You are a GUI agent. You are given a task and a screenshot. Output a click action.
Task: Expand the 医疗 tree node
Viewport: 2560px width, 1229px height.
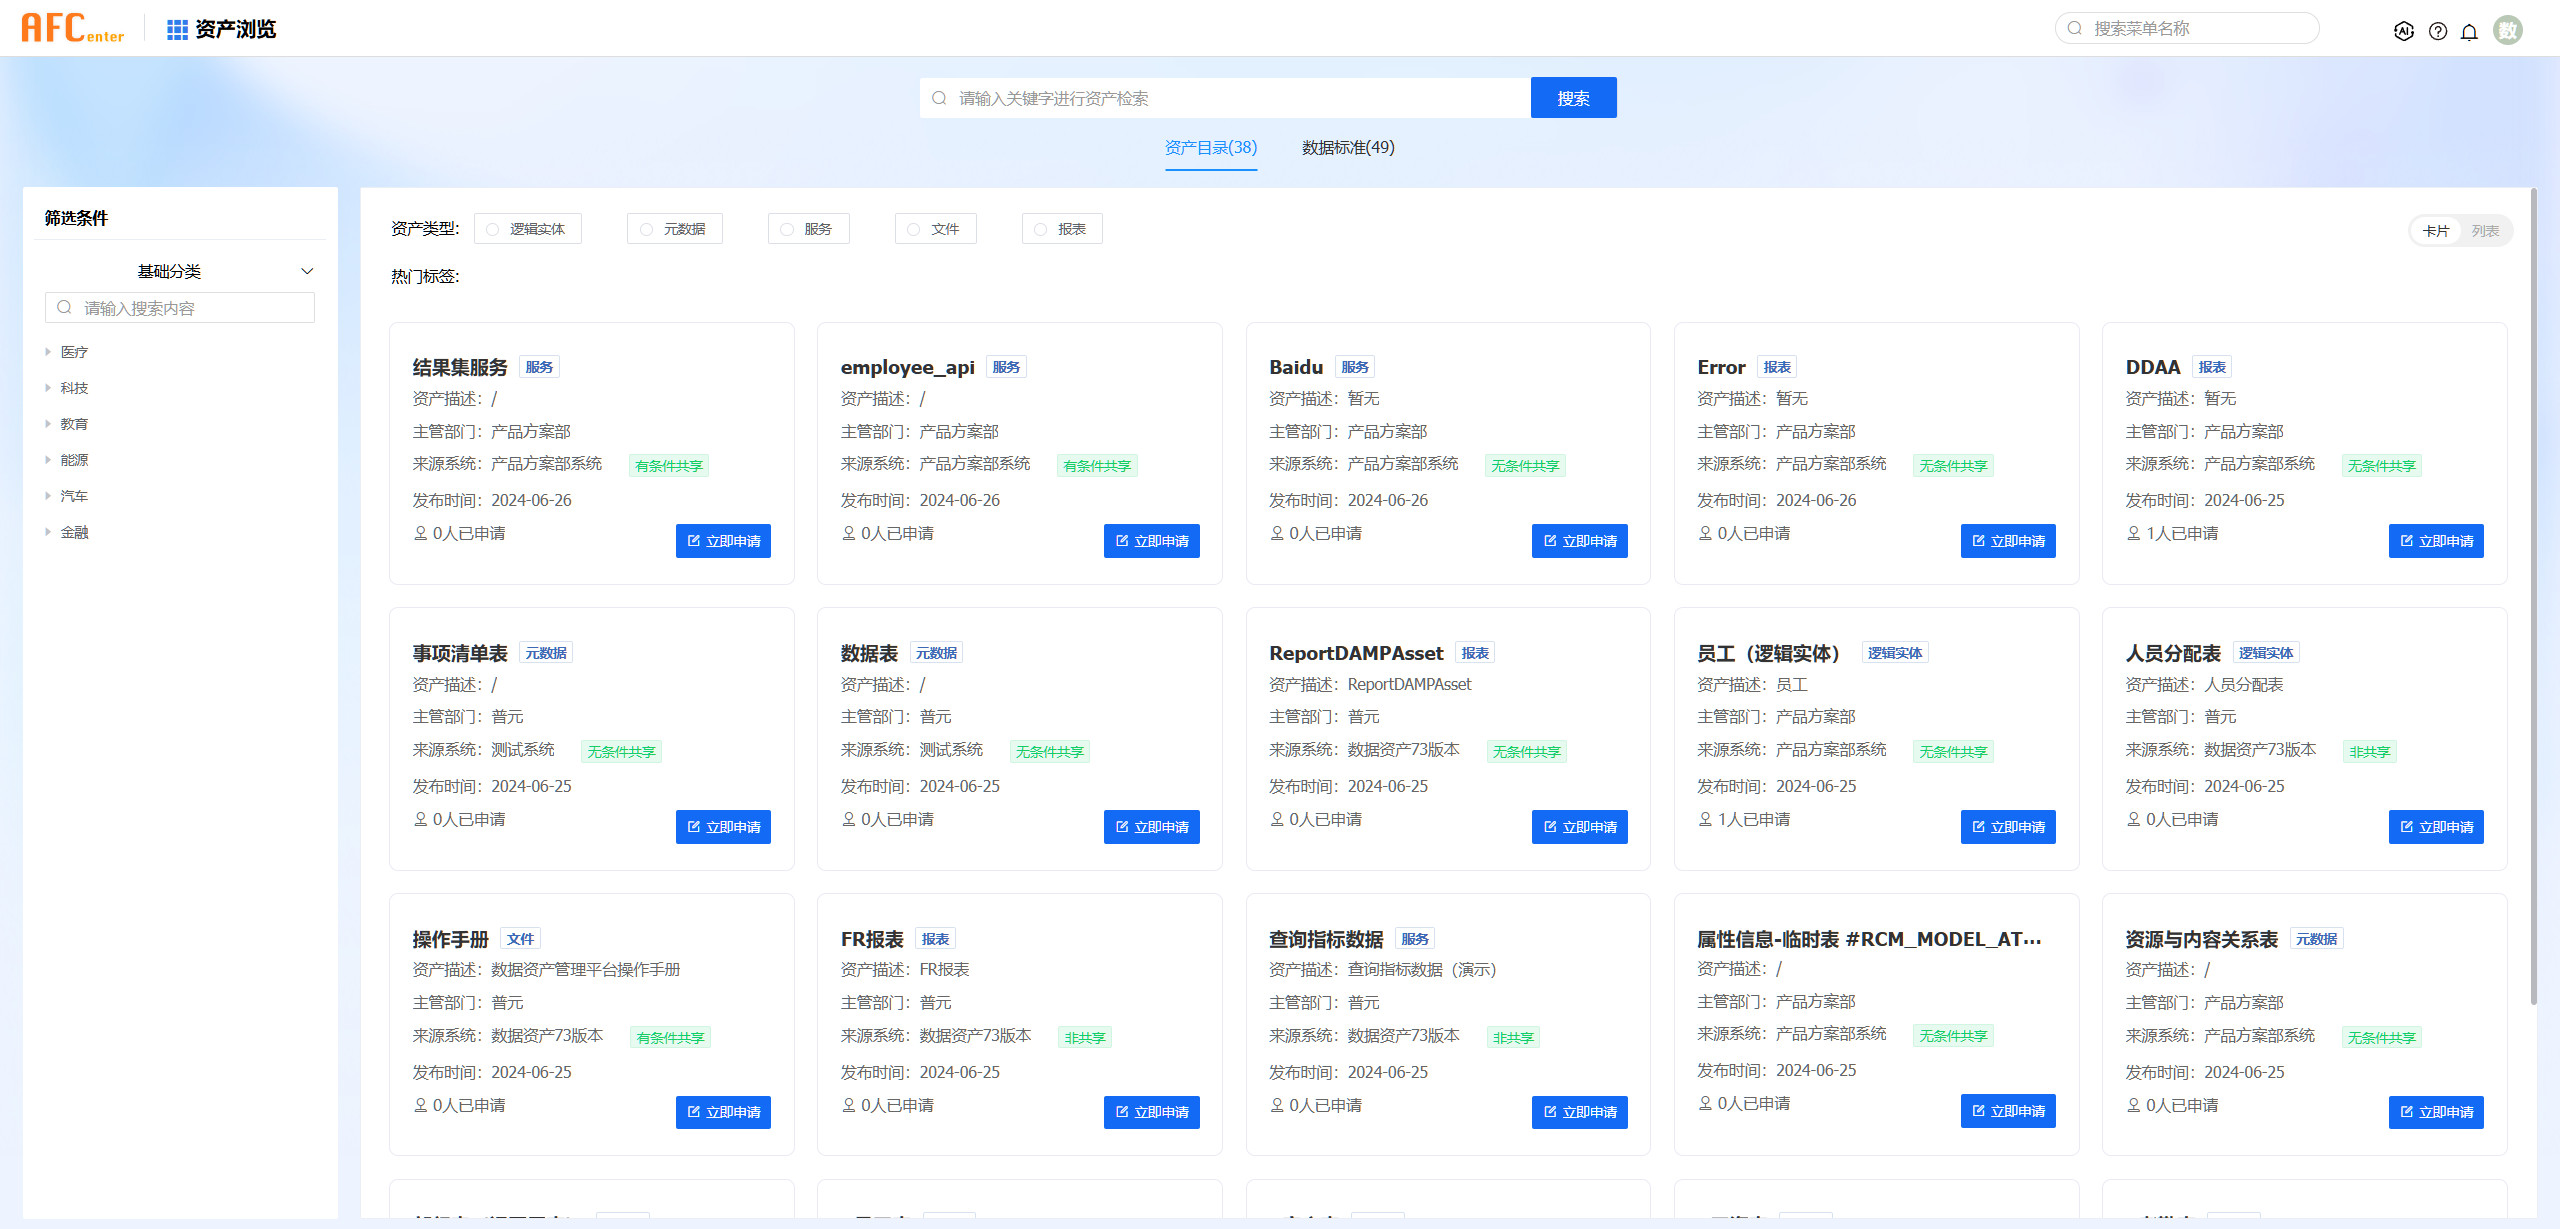[x=47, y=352]
